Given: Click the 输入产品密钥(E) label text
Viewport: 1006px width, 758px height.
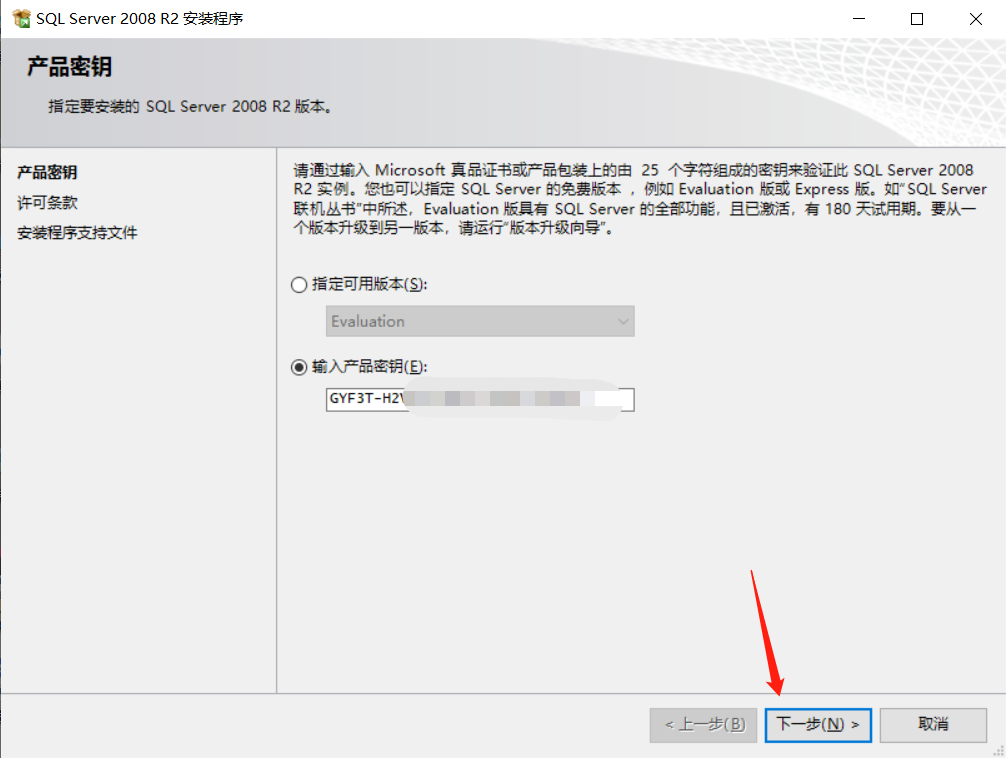Looking at the screenshot, I should click(370, 366).
